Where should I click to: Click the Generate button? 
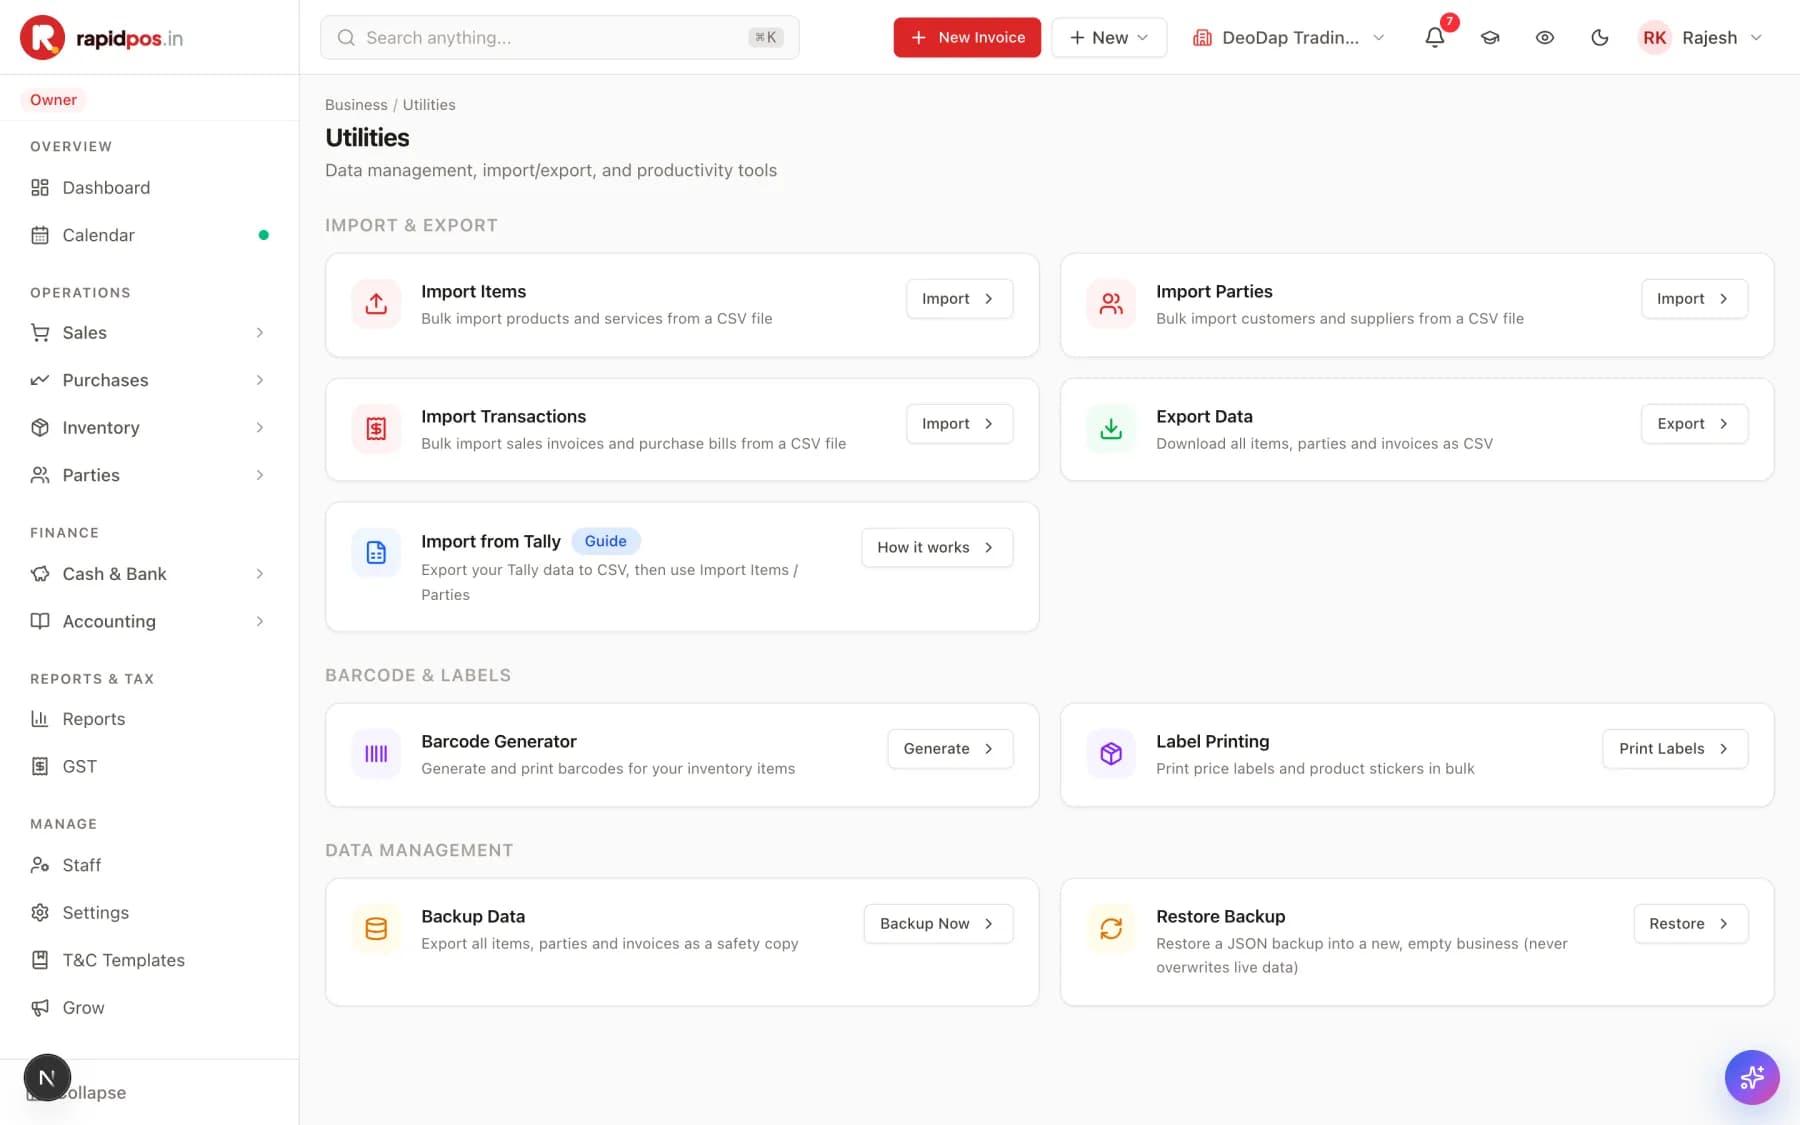950,749
